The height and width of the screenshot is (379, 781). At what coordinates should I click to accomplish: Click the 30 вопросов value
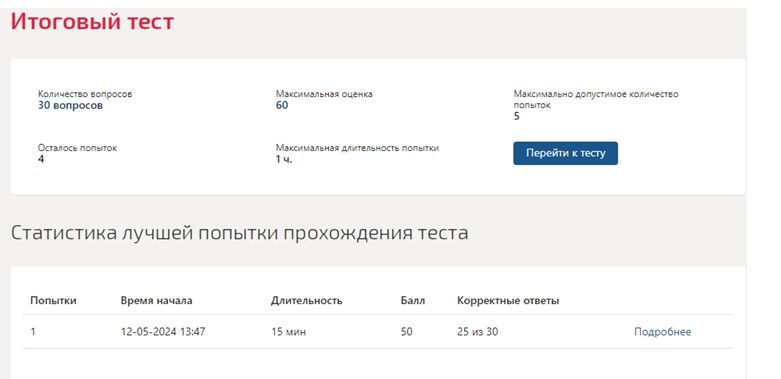[x=70, y=106]
